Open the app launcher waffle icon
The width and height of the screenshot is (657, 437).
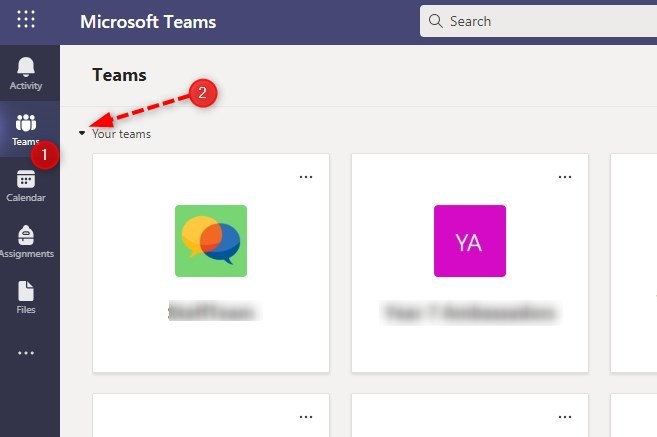click(x=26, y=20)
